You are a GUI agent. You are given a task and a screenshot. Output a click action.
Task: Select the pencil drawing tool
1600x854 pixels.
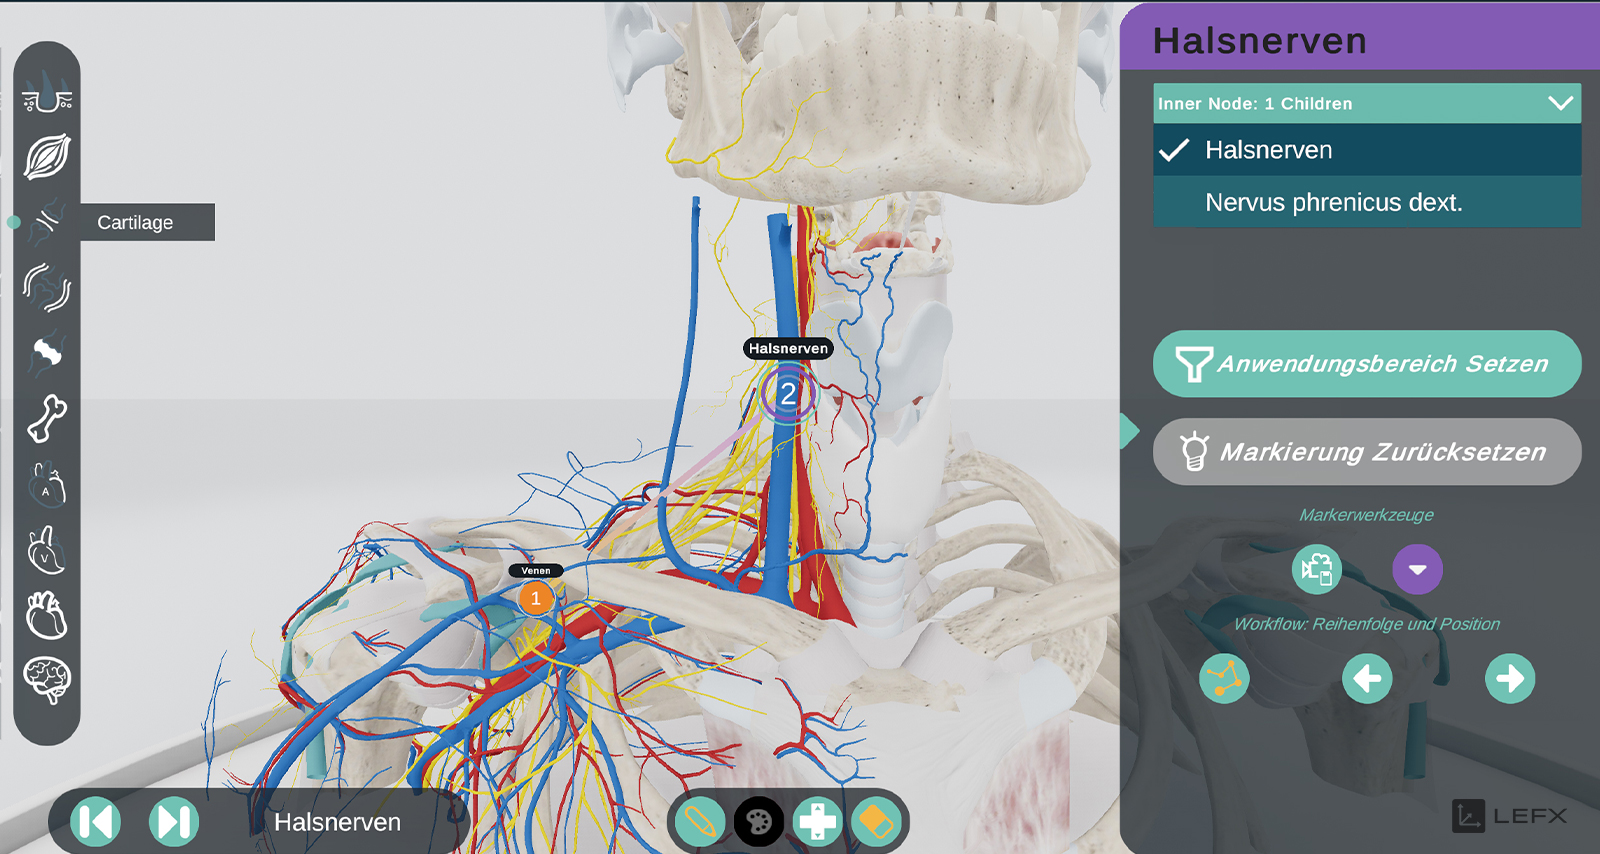[x=700, y=822]
